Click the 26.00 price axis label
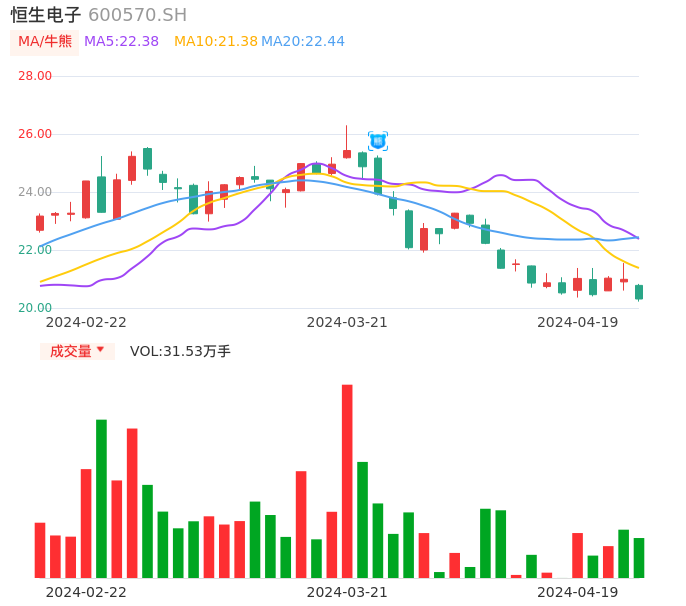This screenshot has height=606, width=686. click(35, 134)
